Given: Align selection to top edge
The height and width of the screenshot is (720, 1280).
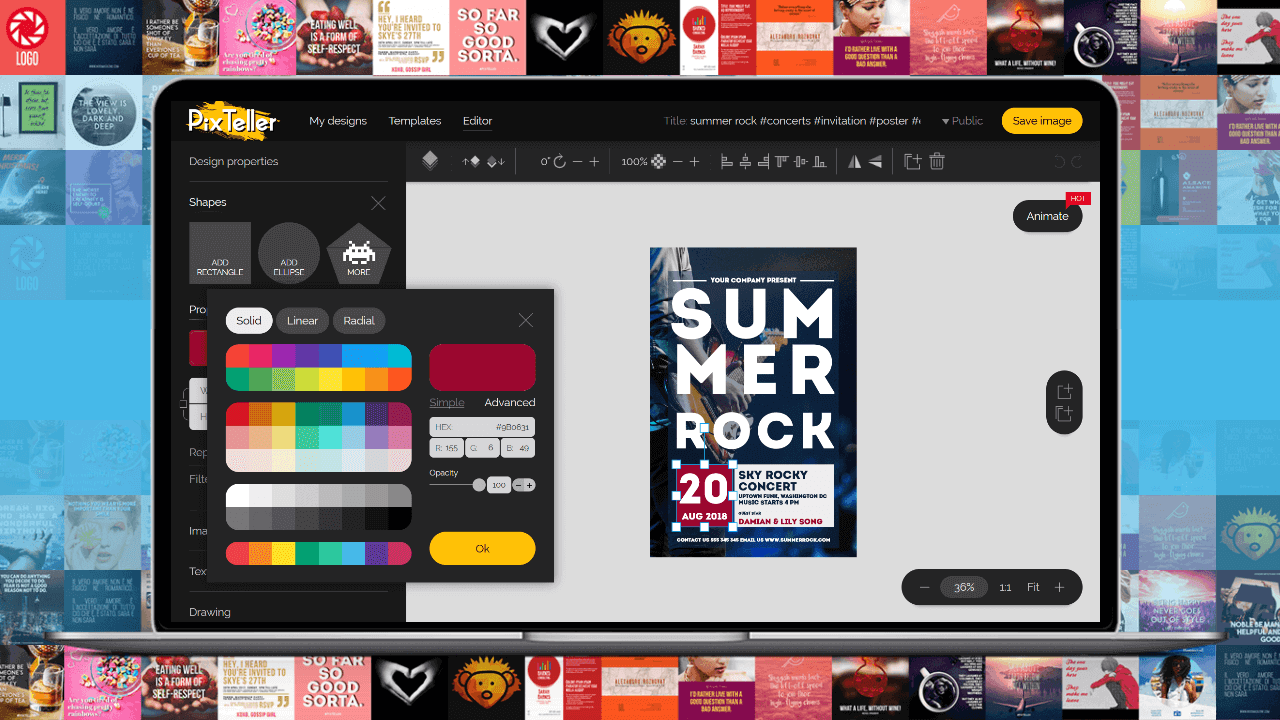Looking at the screenshot, I should tap(782, 161).
